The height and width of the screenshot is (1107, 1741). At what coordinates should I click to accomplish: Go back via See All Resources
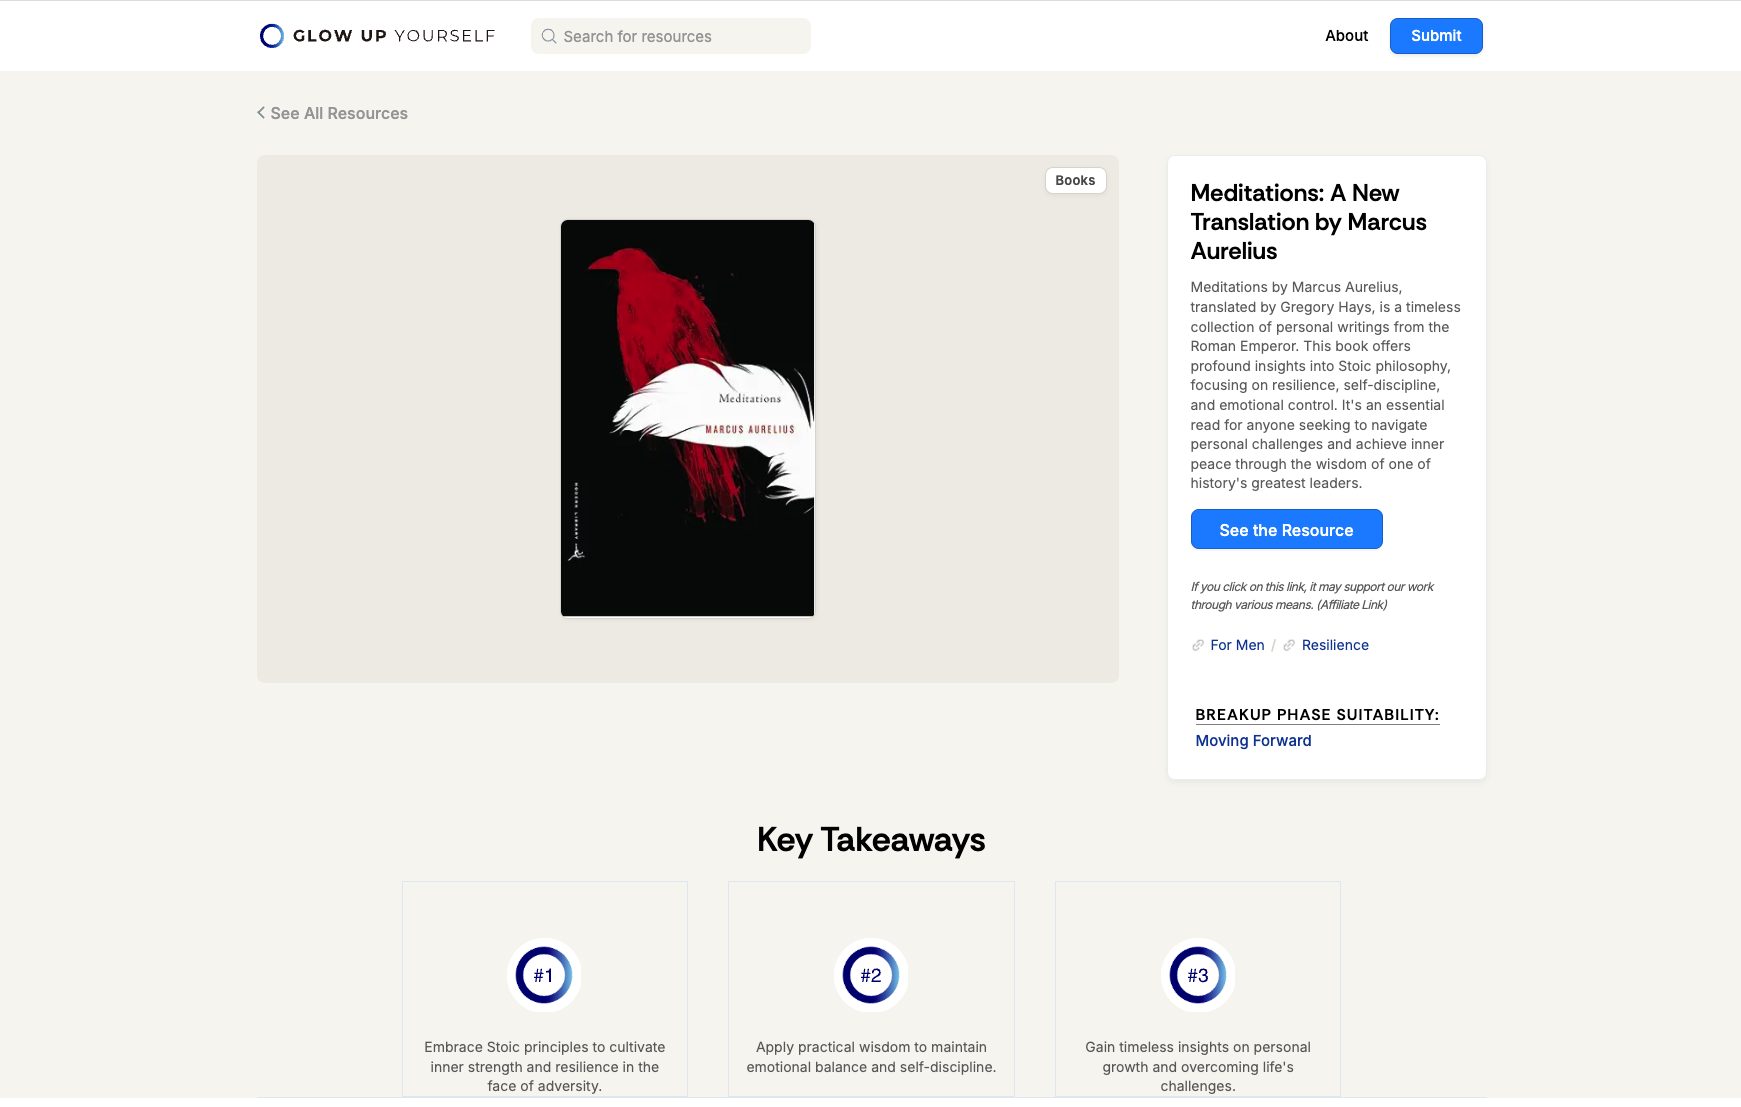[x=339, y=113]
